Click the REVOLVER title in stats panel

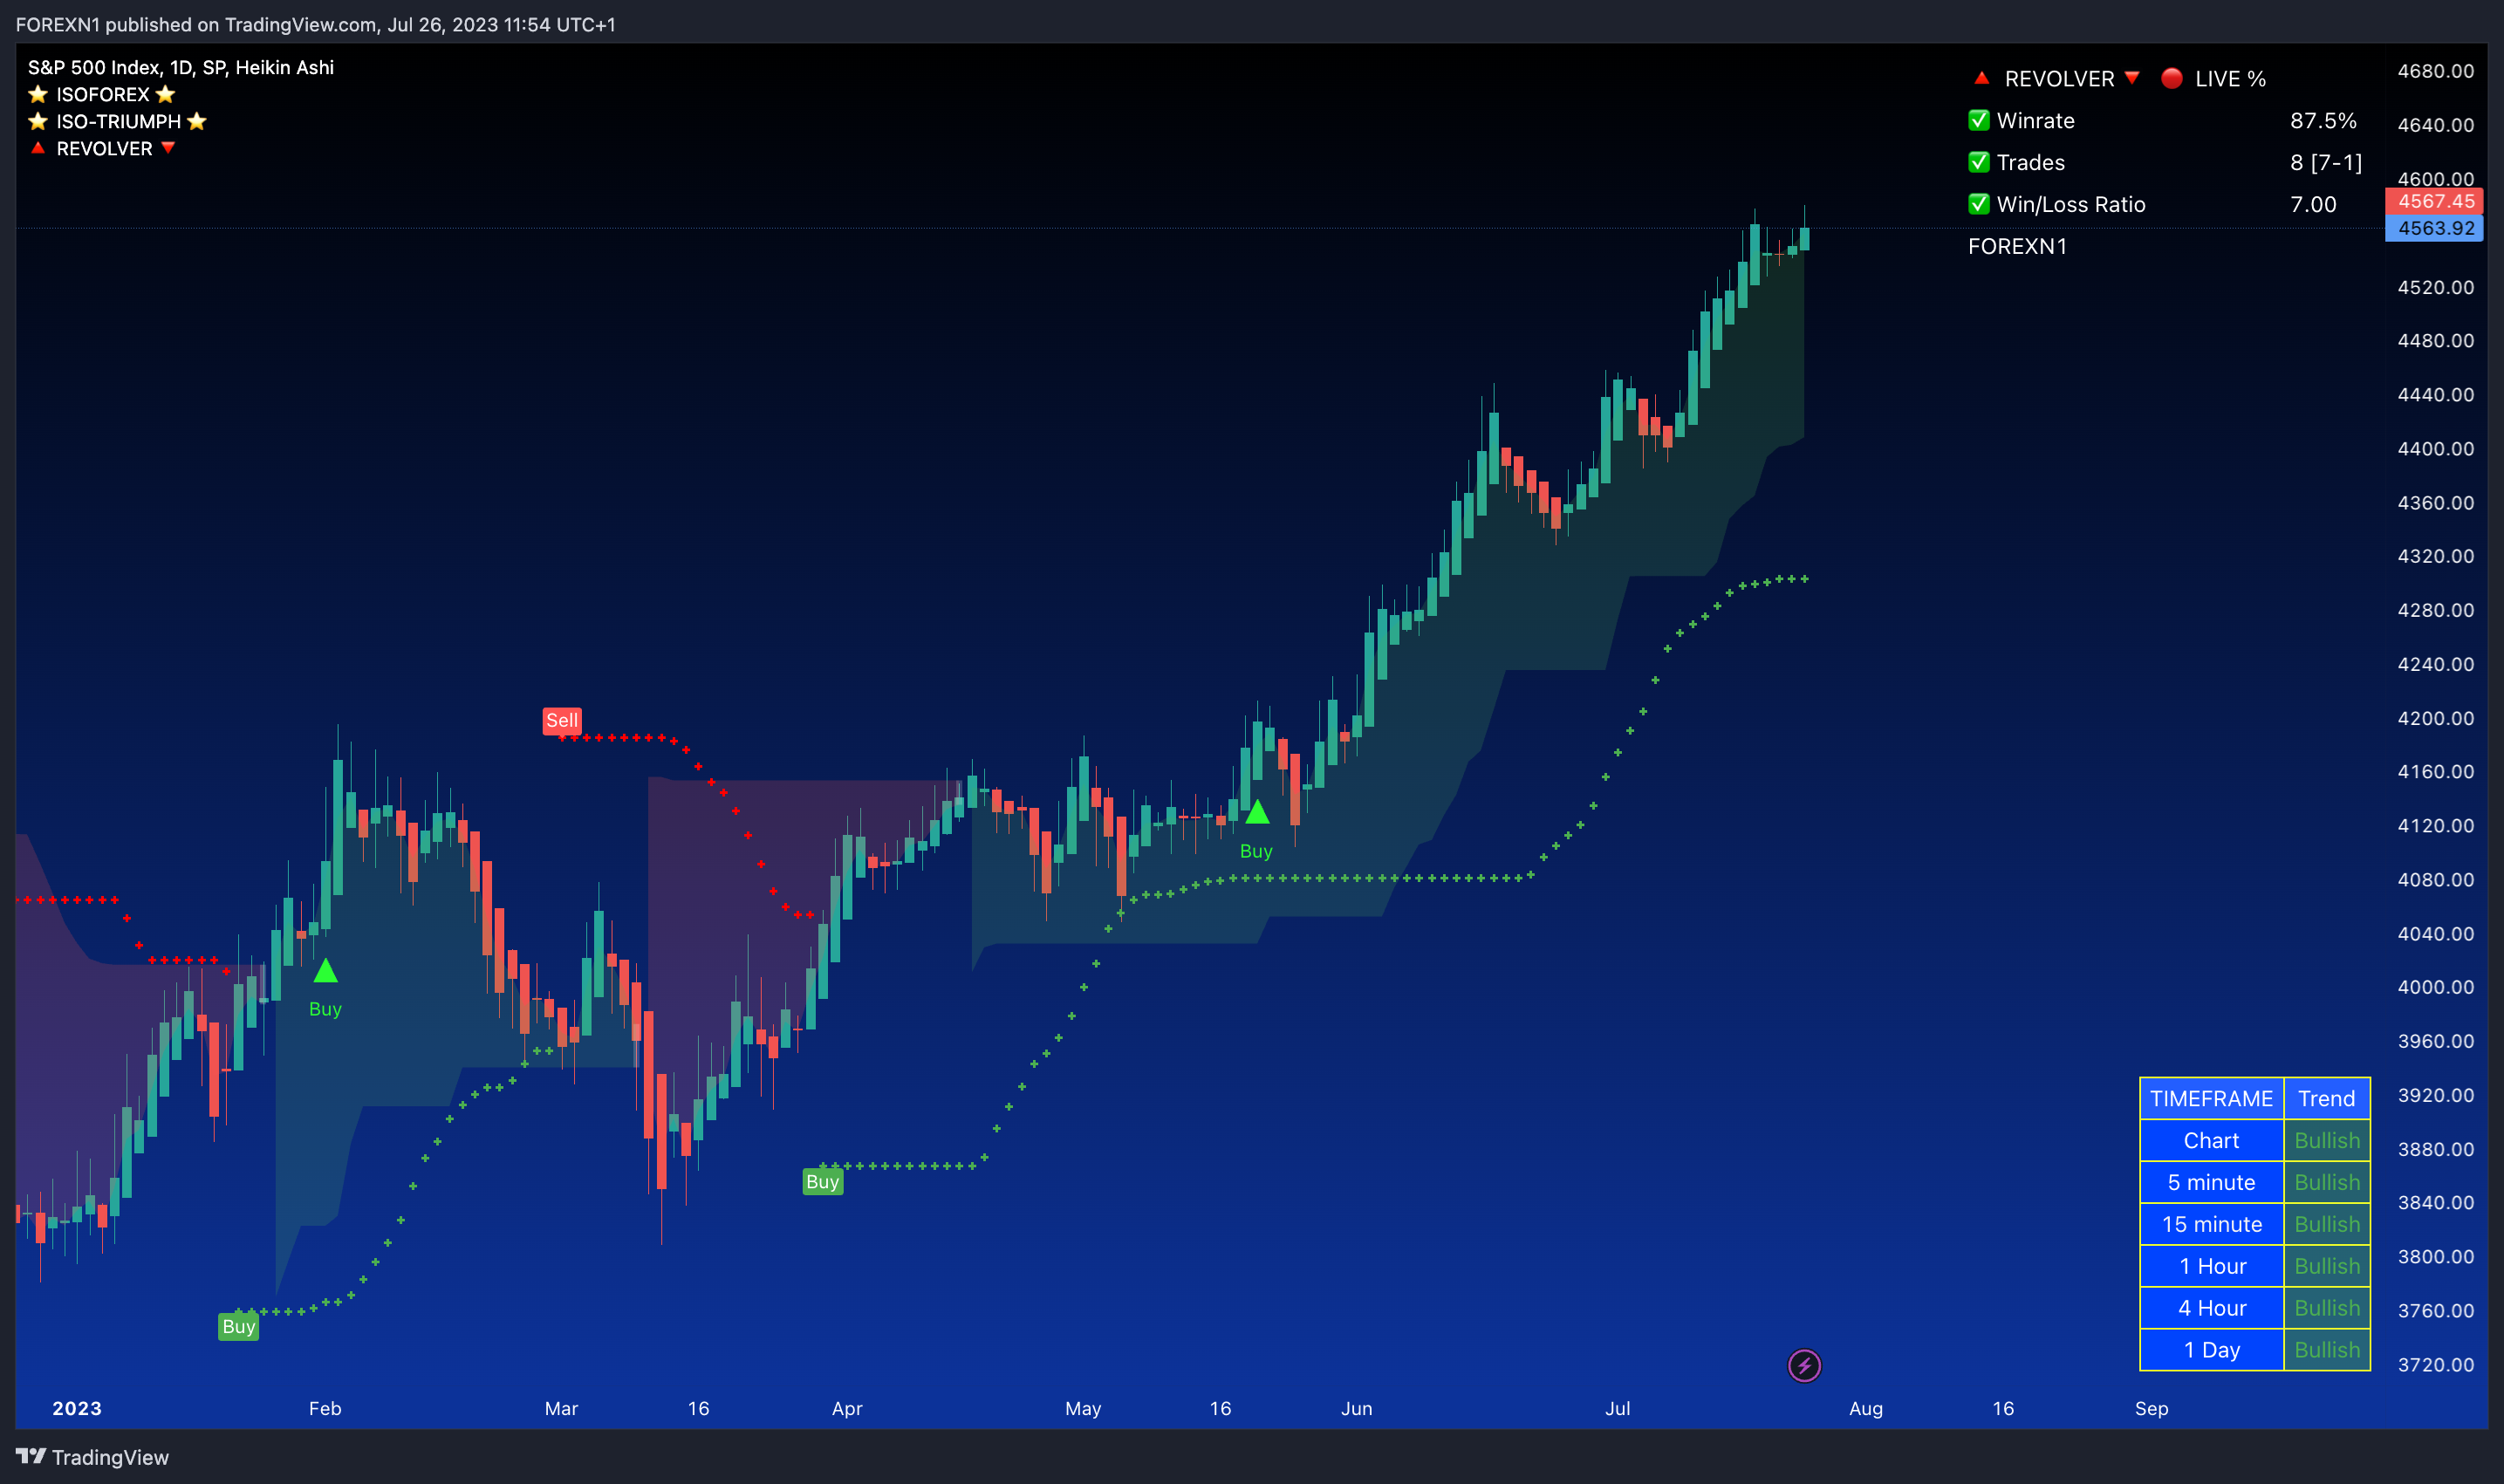click(x=2059, y=78)
